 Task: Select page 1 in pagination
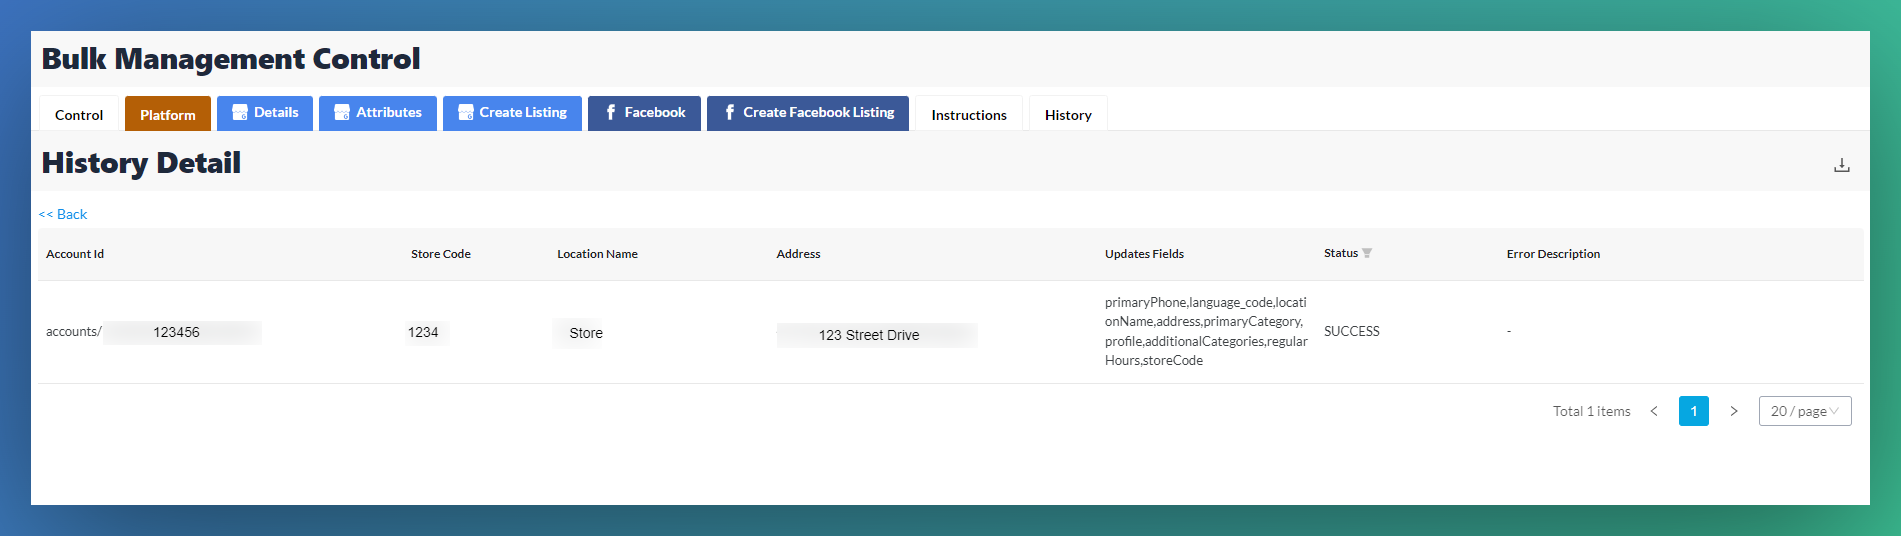(1694, 411)
